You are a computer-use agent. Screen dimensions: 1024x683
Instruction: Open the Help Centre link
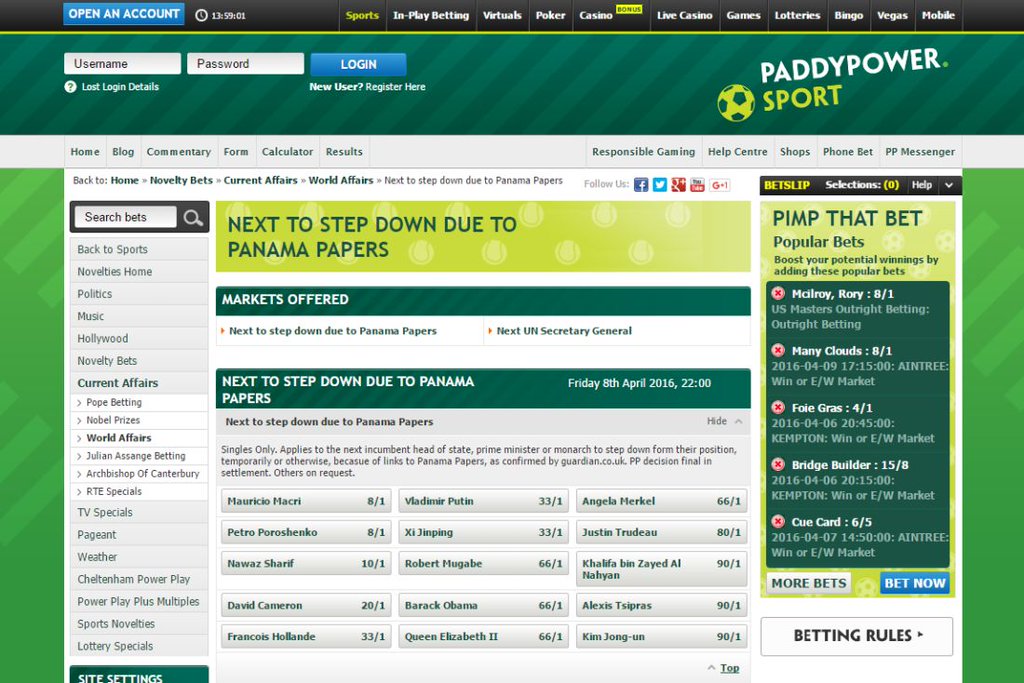point(737,151)
